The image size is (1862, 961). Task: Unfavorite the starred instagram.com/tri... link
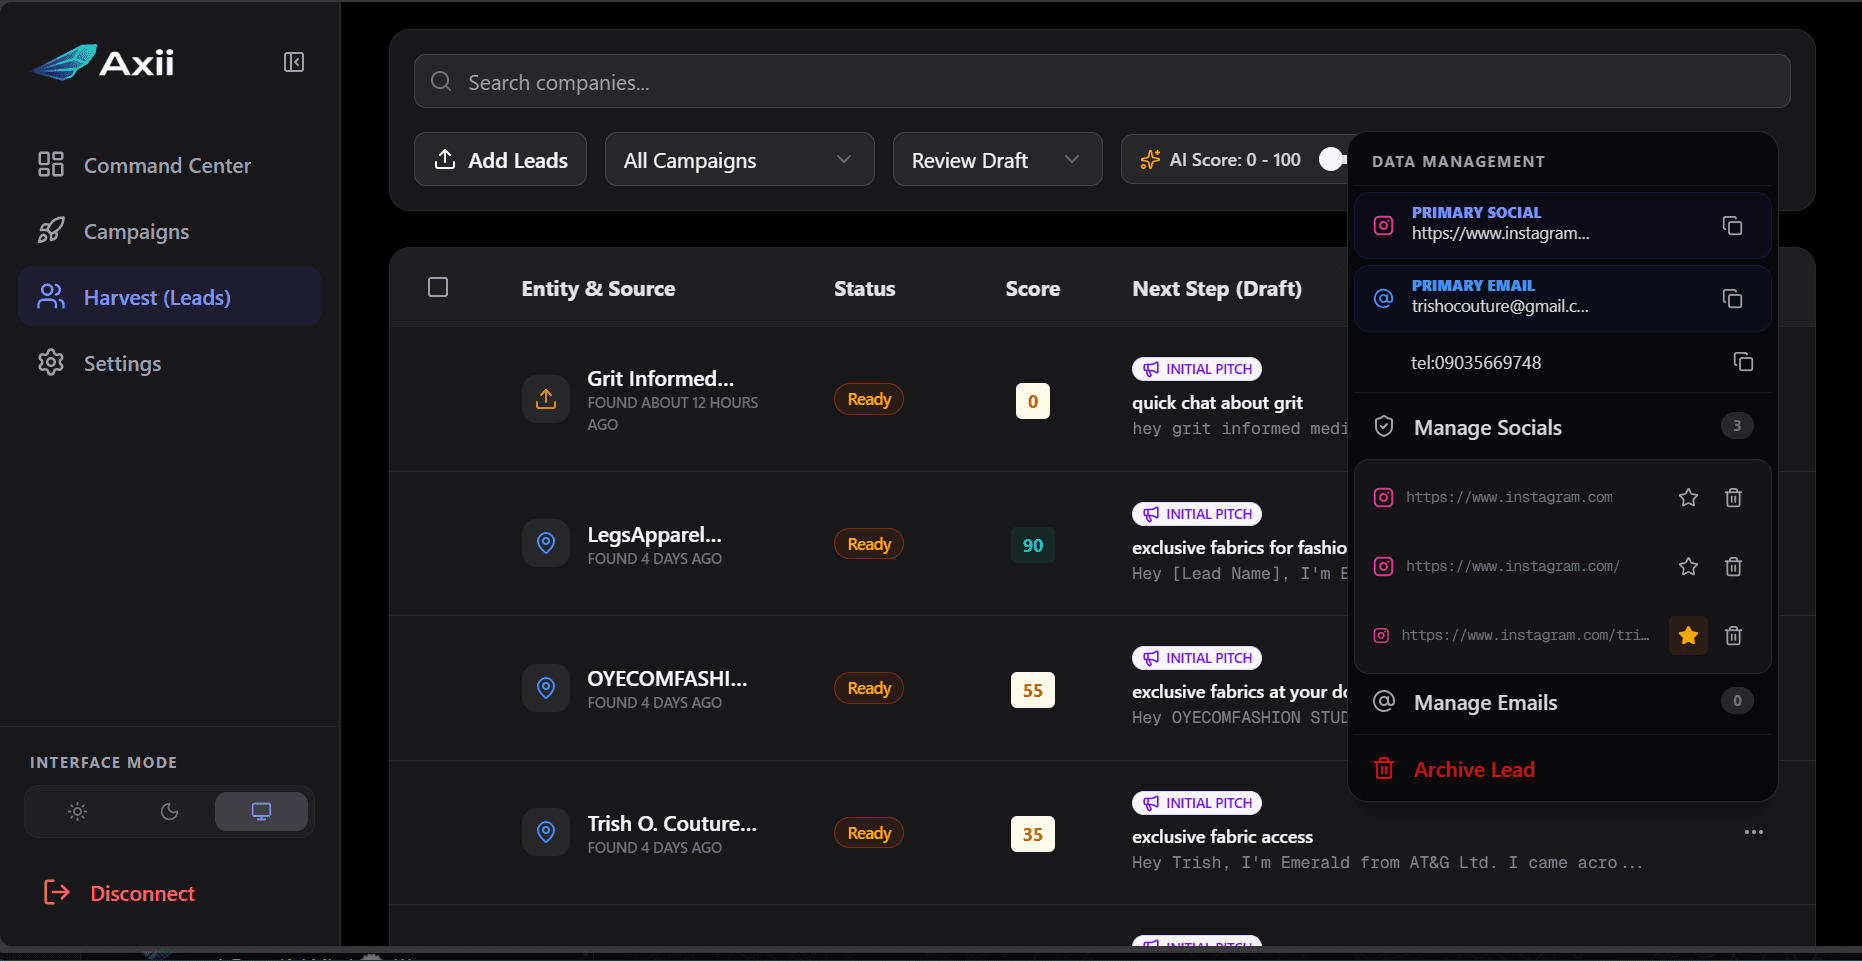coord(1688,635)
